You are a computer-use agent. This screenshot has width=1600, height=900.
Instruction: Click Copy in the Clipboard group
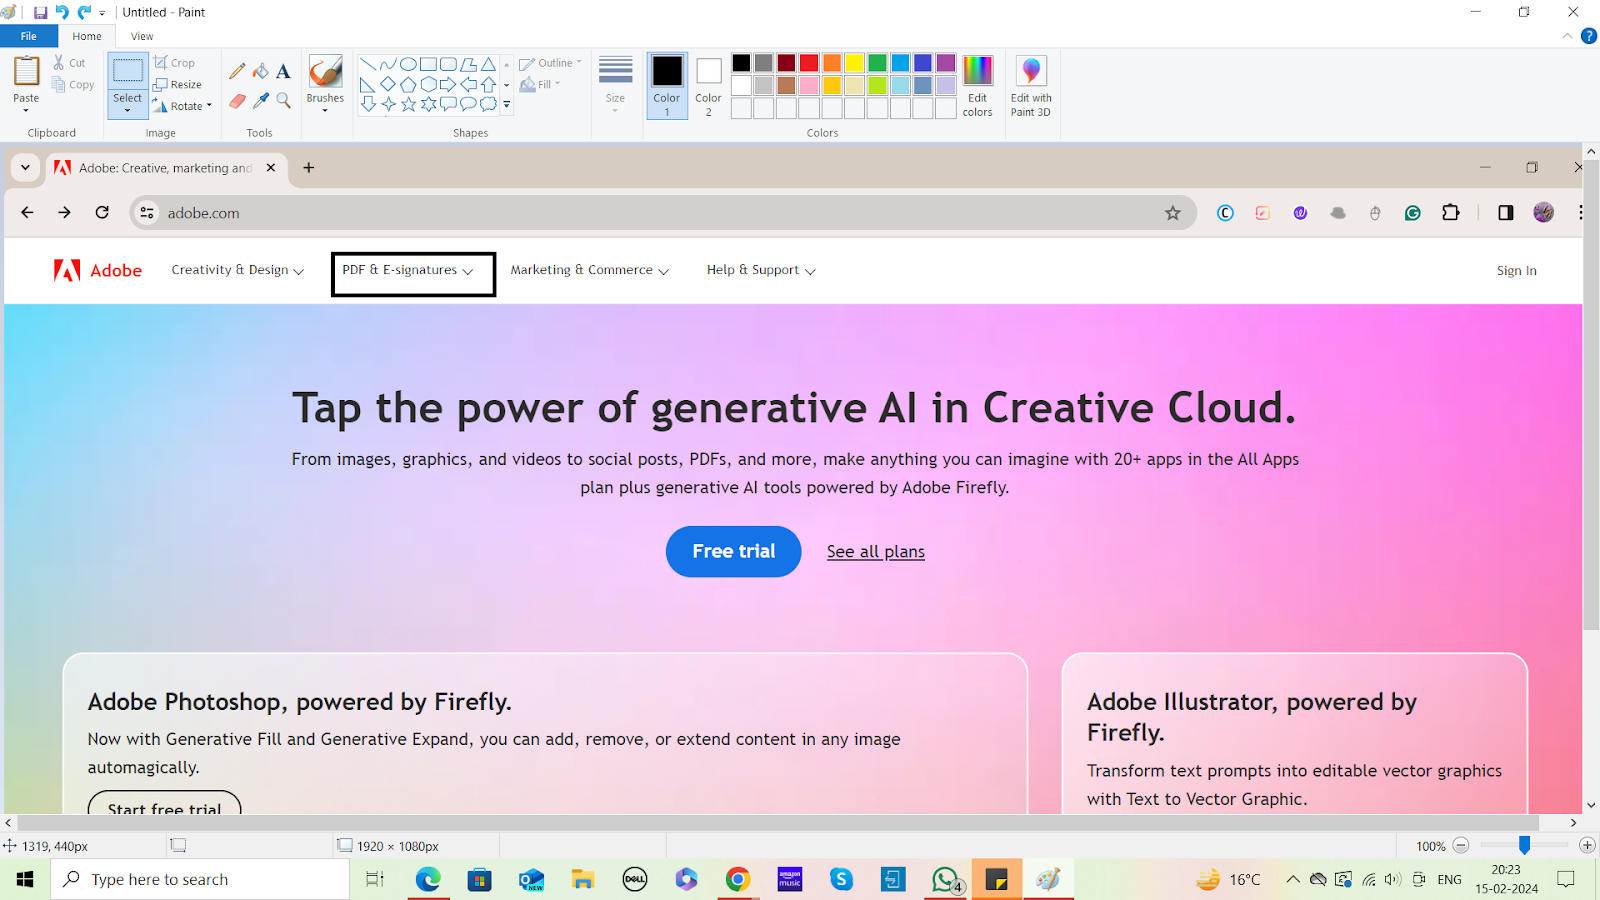click(73, 85)
